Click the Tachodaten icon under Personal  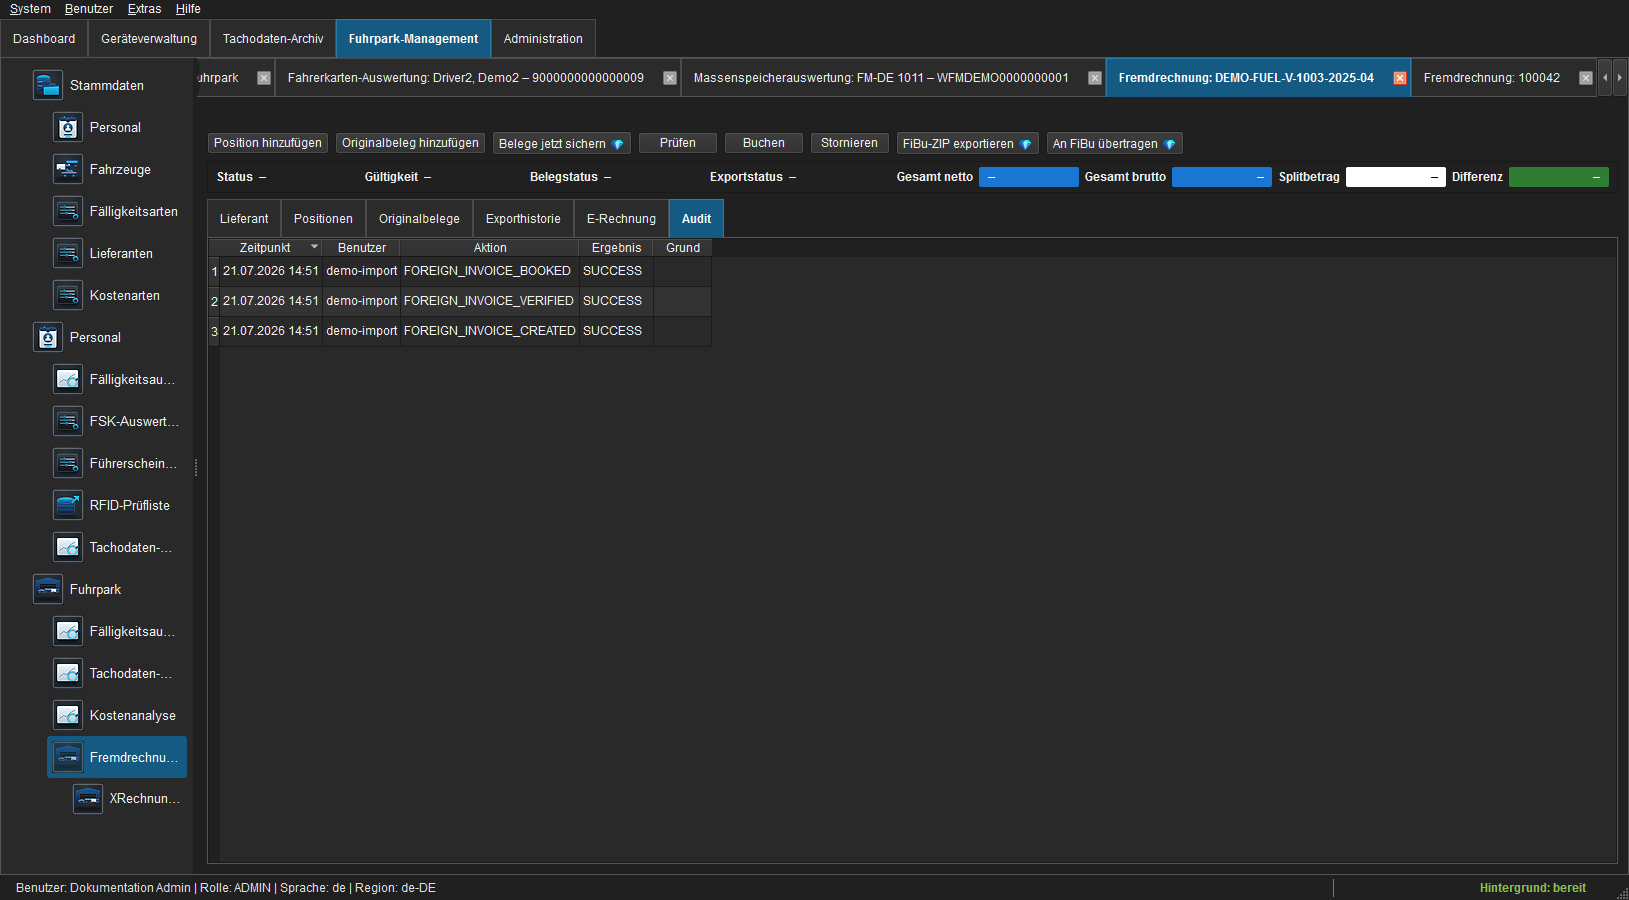coord(68,547)
